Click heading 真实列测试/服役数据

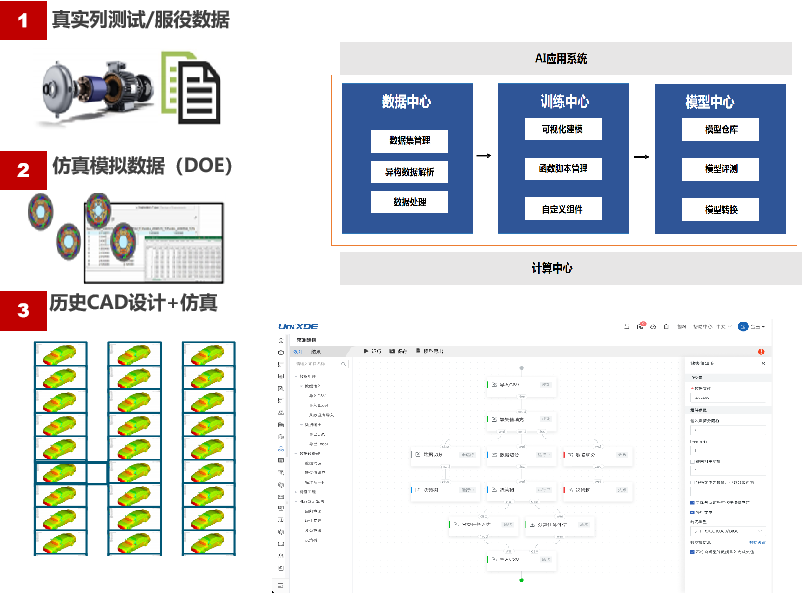(140, 20)
